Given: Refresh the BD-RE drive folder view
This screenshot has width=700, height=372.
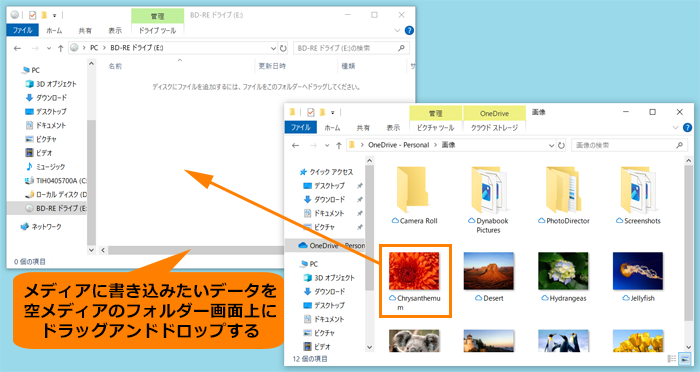Looking at the screenshot, I should (283, 48).
